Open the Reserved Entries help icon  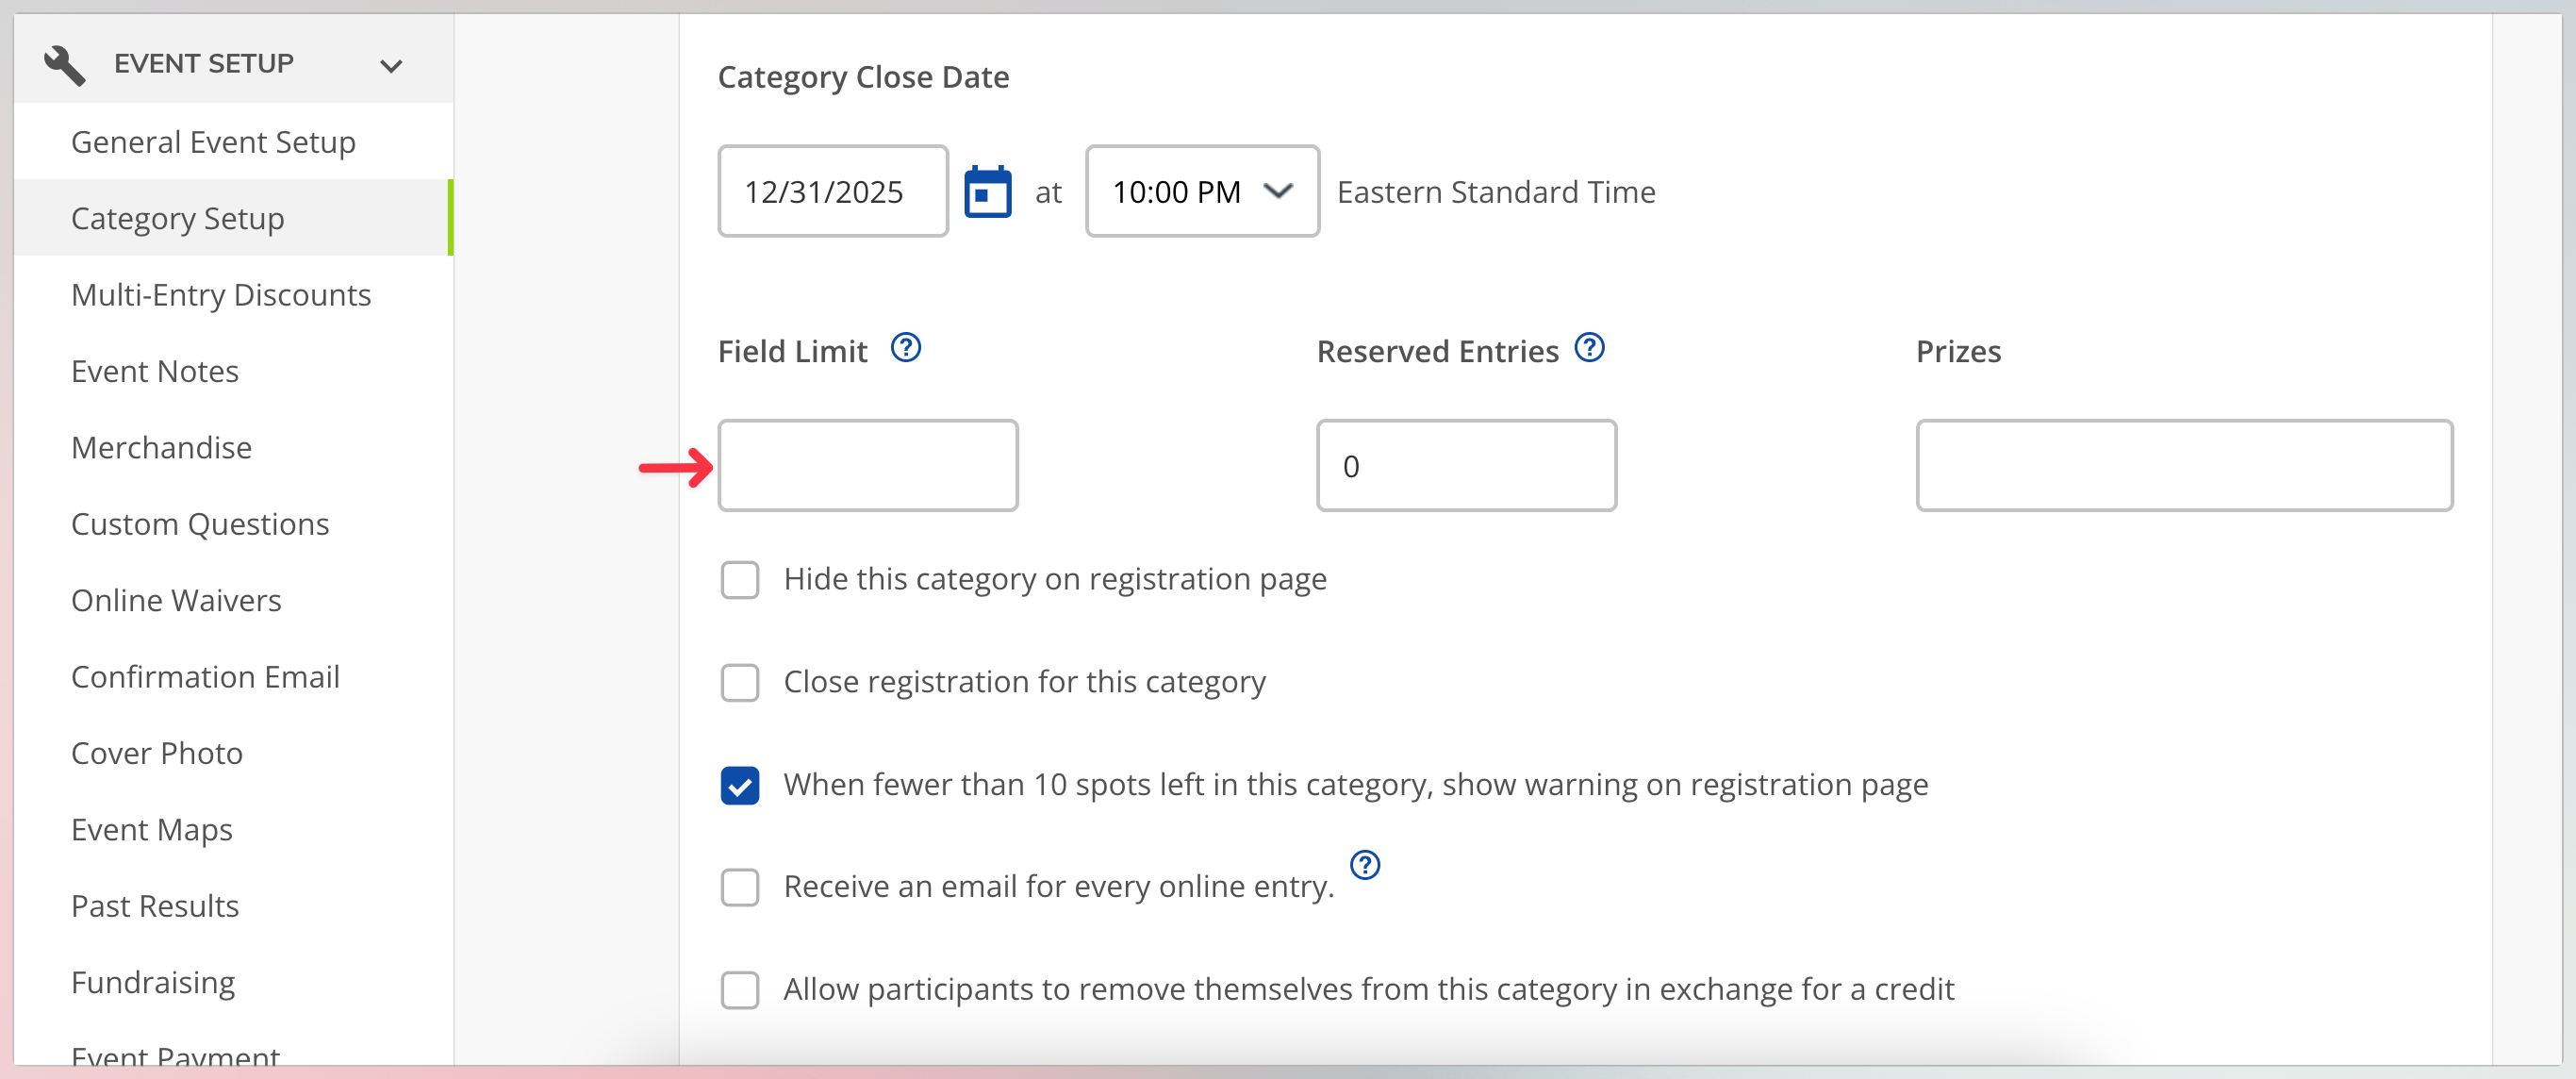pos(1589,348)
